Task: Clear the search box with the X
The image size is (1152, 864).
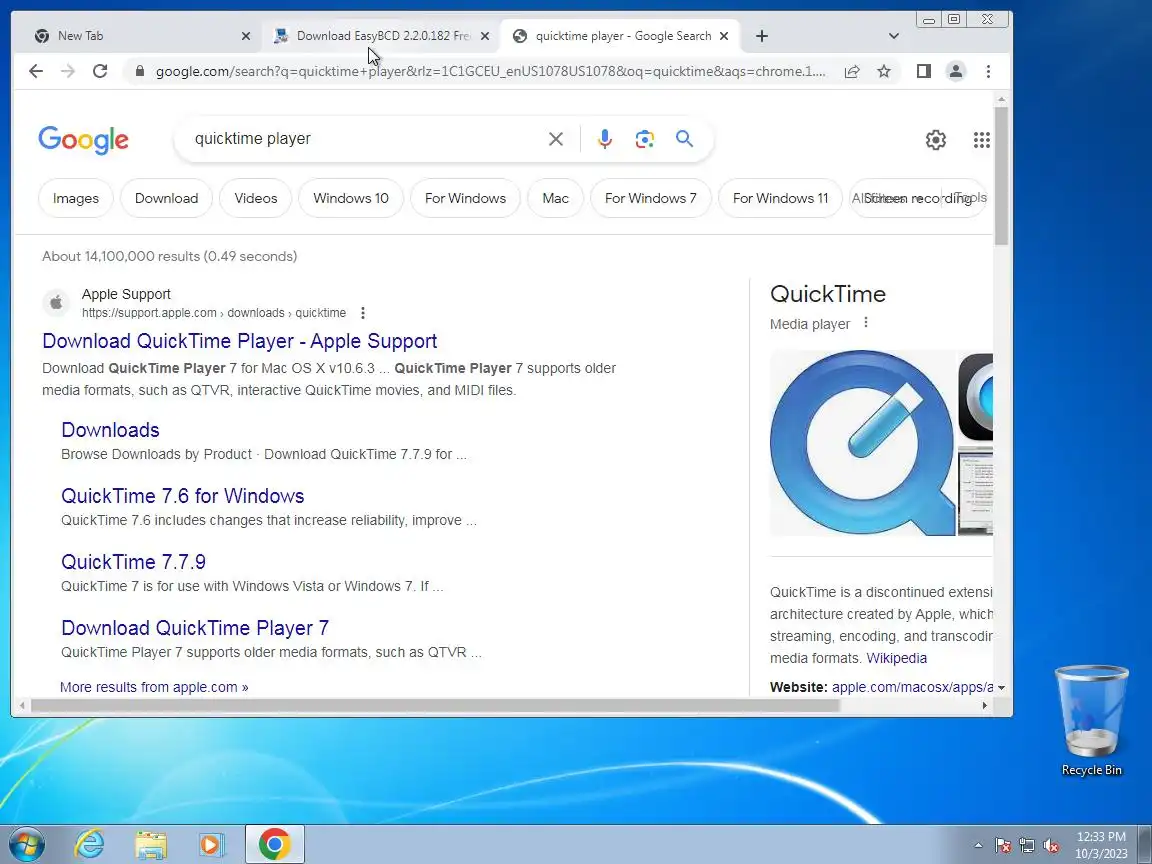Action: (x=556, y=139)
